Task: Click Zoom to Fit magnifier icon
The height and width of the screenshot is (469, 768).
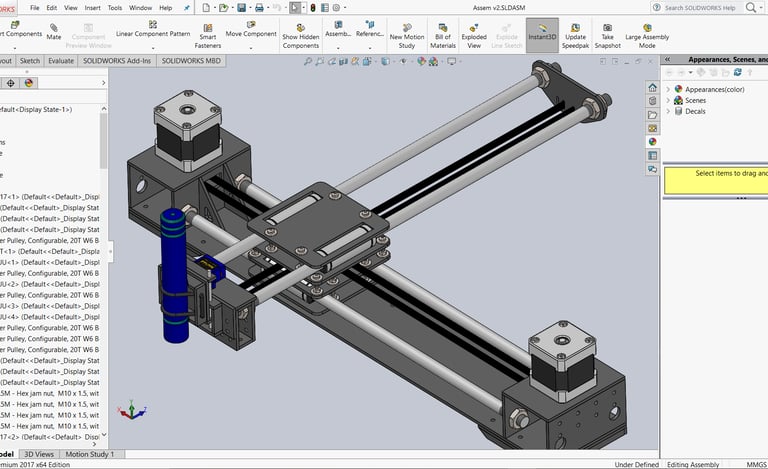Action: pyautogui.click(x=308, y=61)
